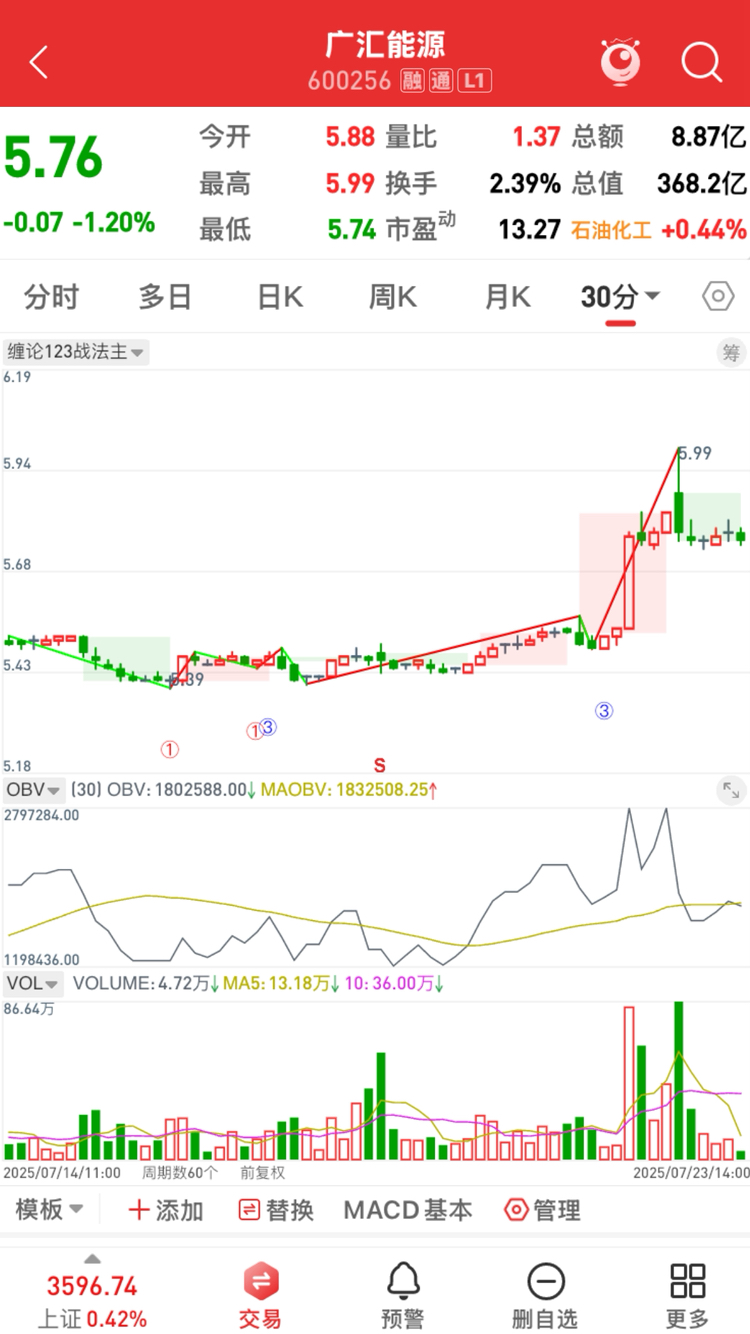Screen dimensions: 750x1334
Task: Tap the 周期数60个 period count label
Action: pos(178,1172)
